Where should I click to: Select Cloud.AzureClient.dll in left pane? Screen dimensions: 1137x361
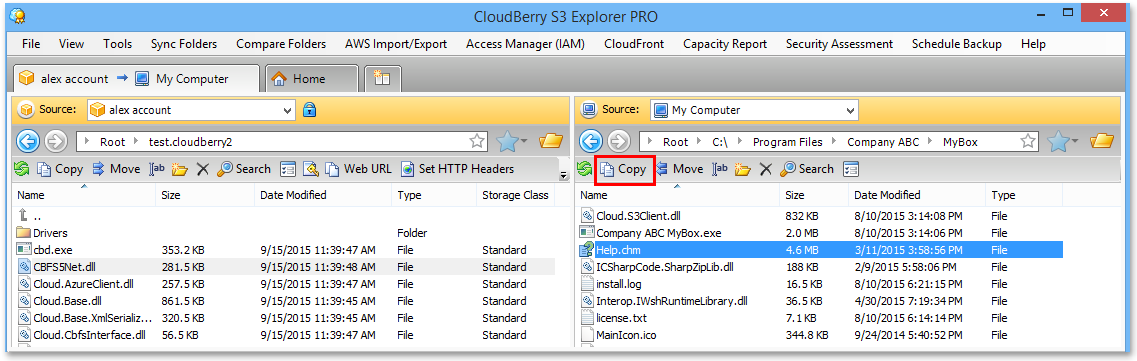pyautogui.click(x=284, y=284)
